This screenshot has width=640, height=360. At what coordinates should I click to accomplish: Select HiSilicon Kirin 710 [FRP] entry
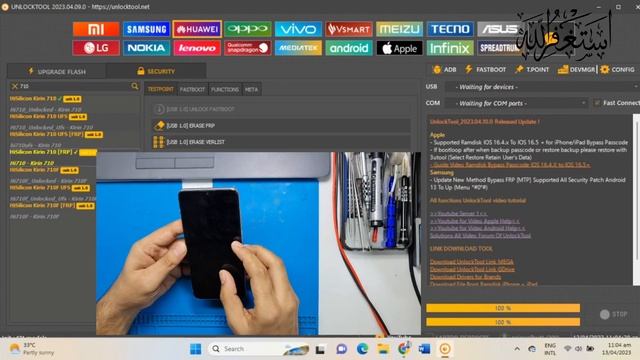point(52,152)
